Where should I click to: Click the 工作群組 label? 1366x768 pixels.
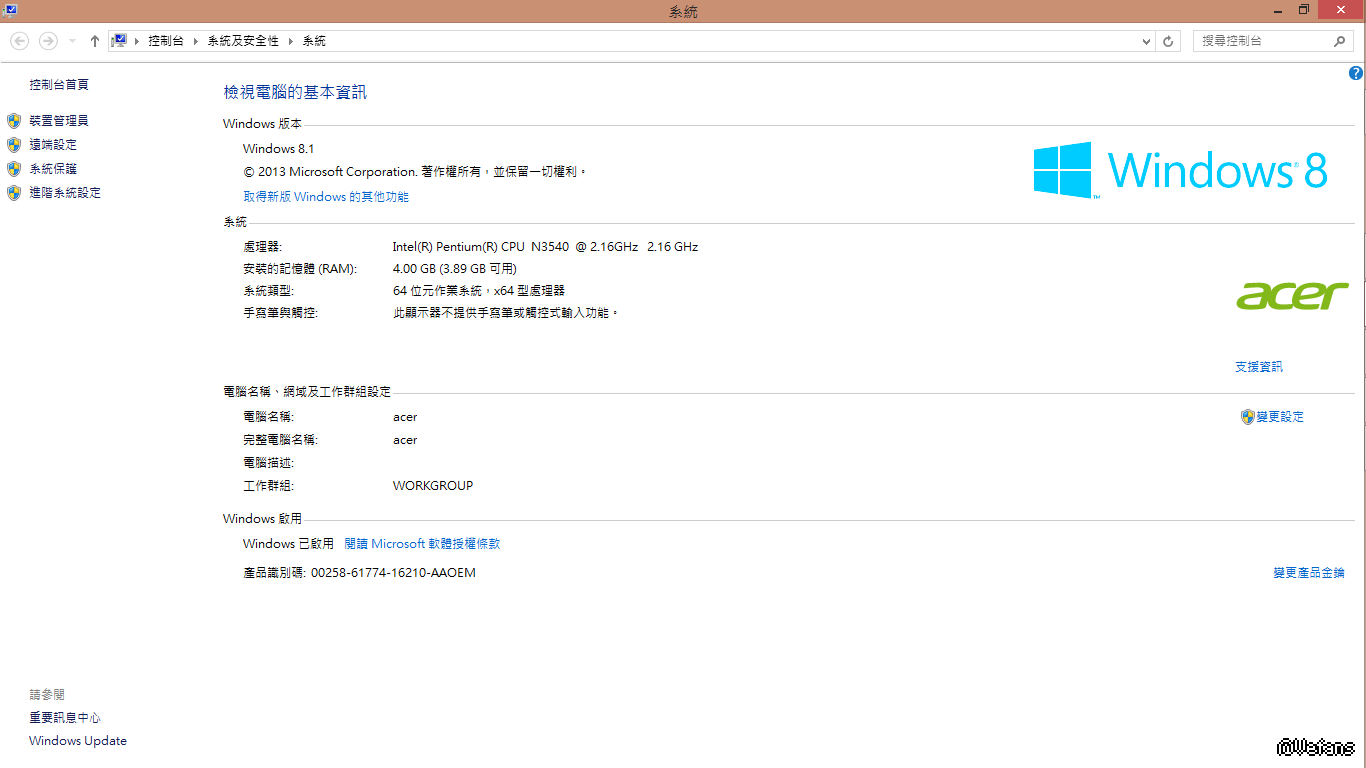coord(269,486)
